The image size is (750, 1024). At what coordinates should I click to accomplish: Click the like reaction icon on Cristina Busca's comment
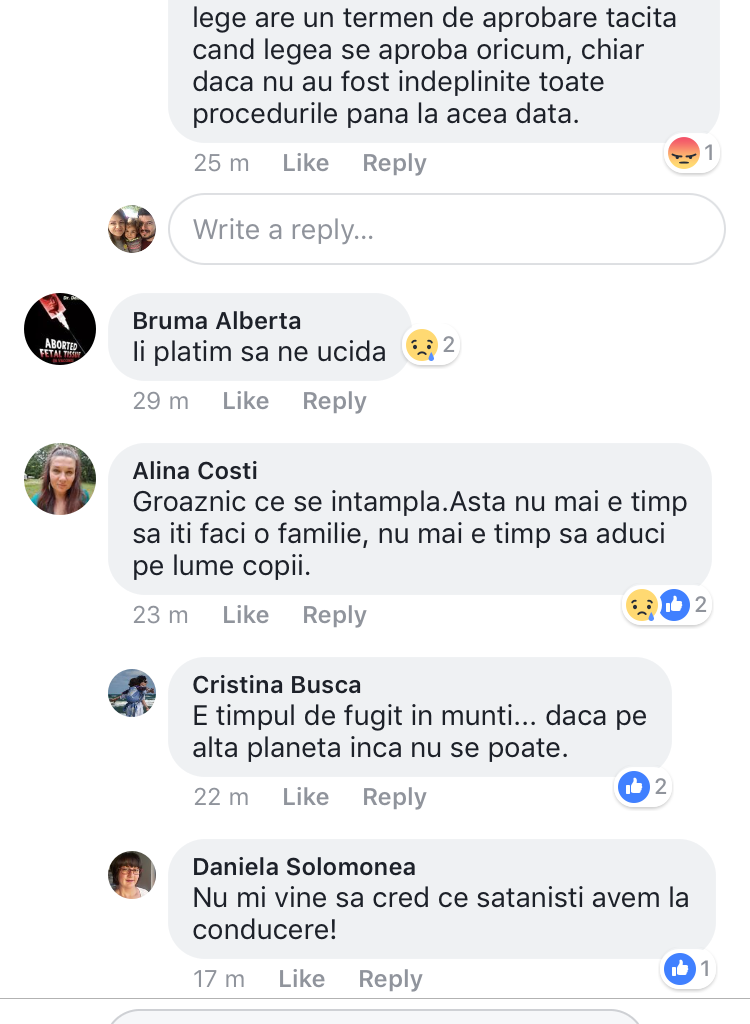tap(633, 787)
